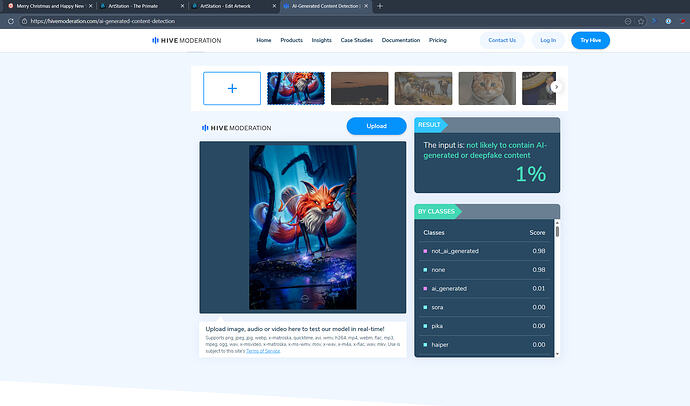Image resolution: width=690 pixels, height=406 pixels.
Task: Open the Terms of Service link
Action: [x=263, y=351]
